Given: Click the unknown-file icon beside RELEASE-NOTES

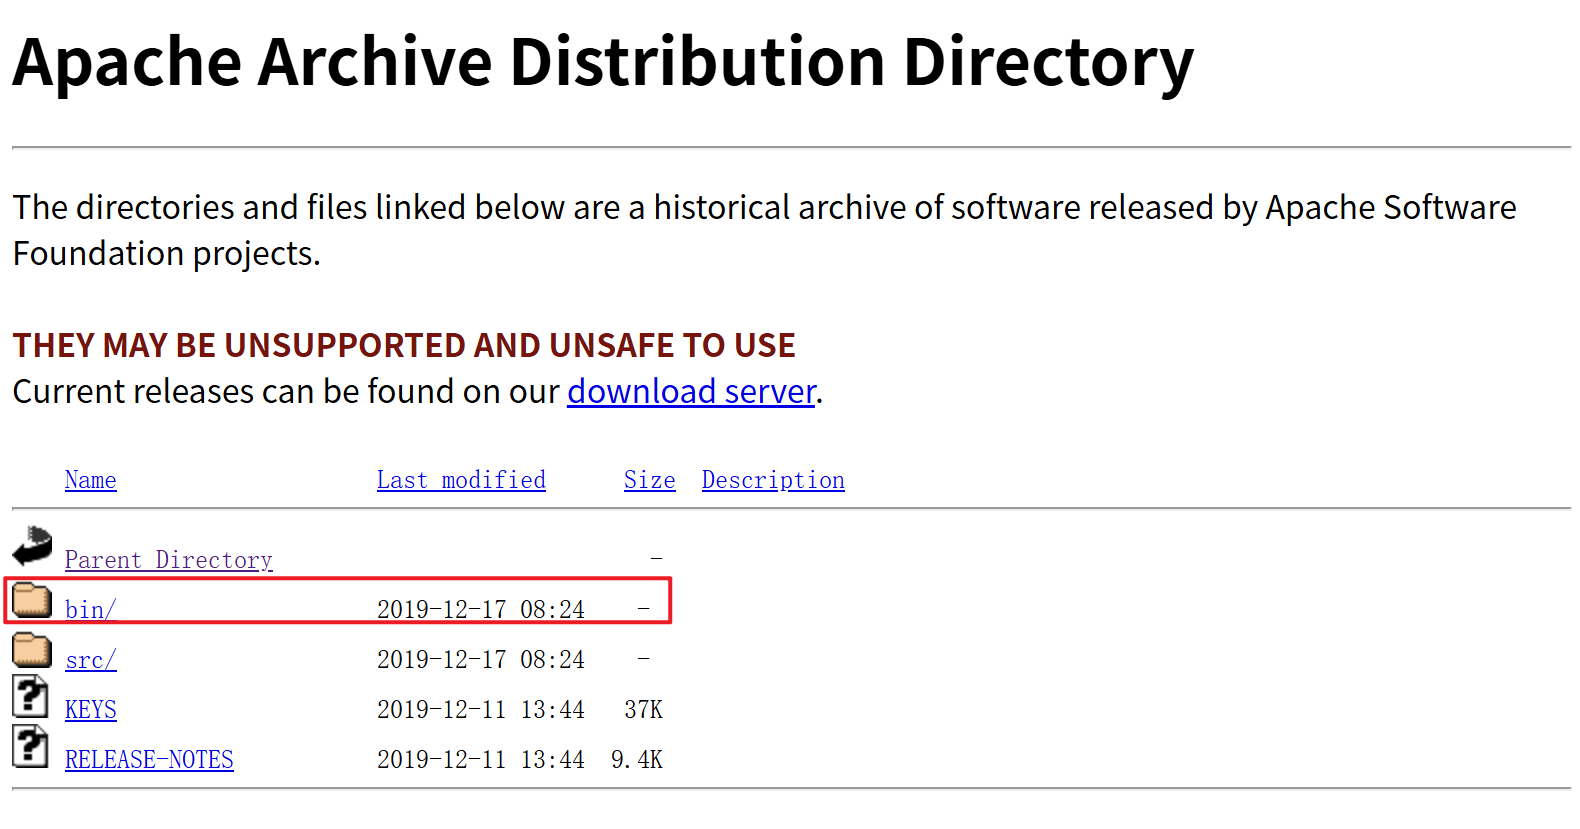Looking at the screenshot, I should [x=30, y=746].
